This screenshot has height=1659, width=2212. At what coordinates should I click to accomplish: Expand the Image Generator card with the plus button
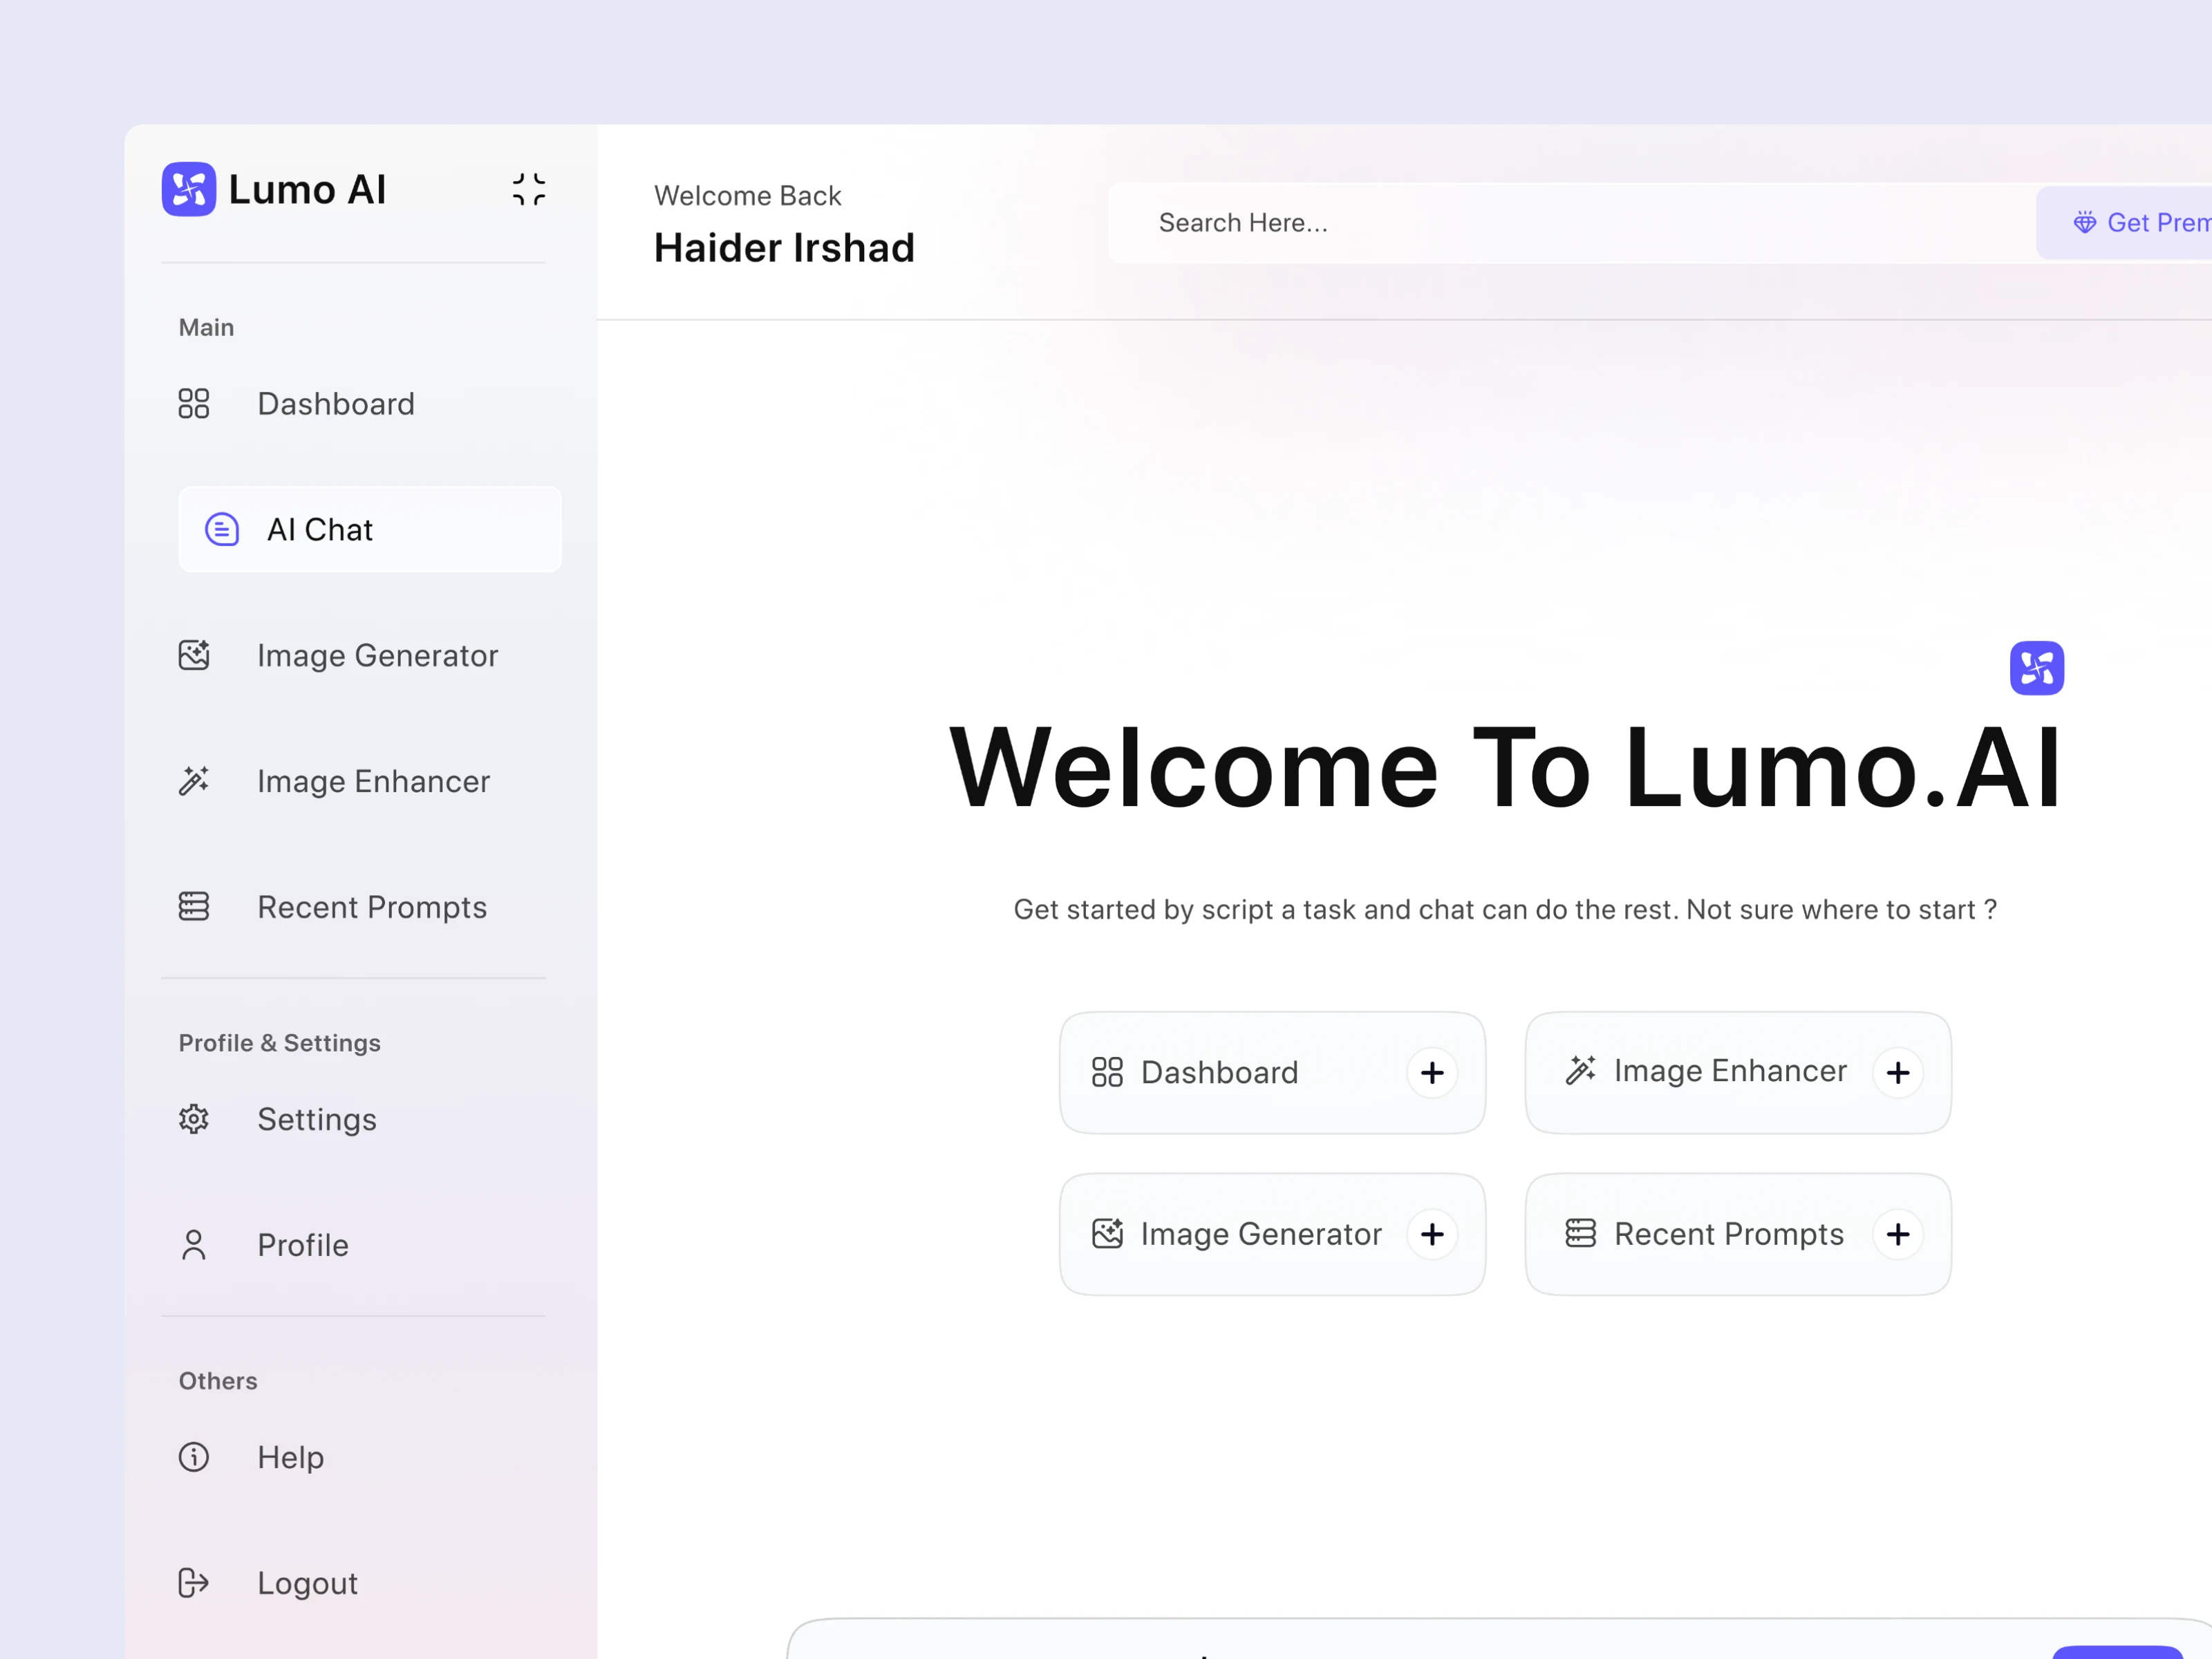coord(1432,1234)
